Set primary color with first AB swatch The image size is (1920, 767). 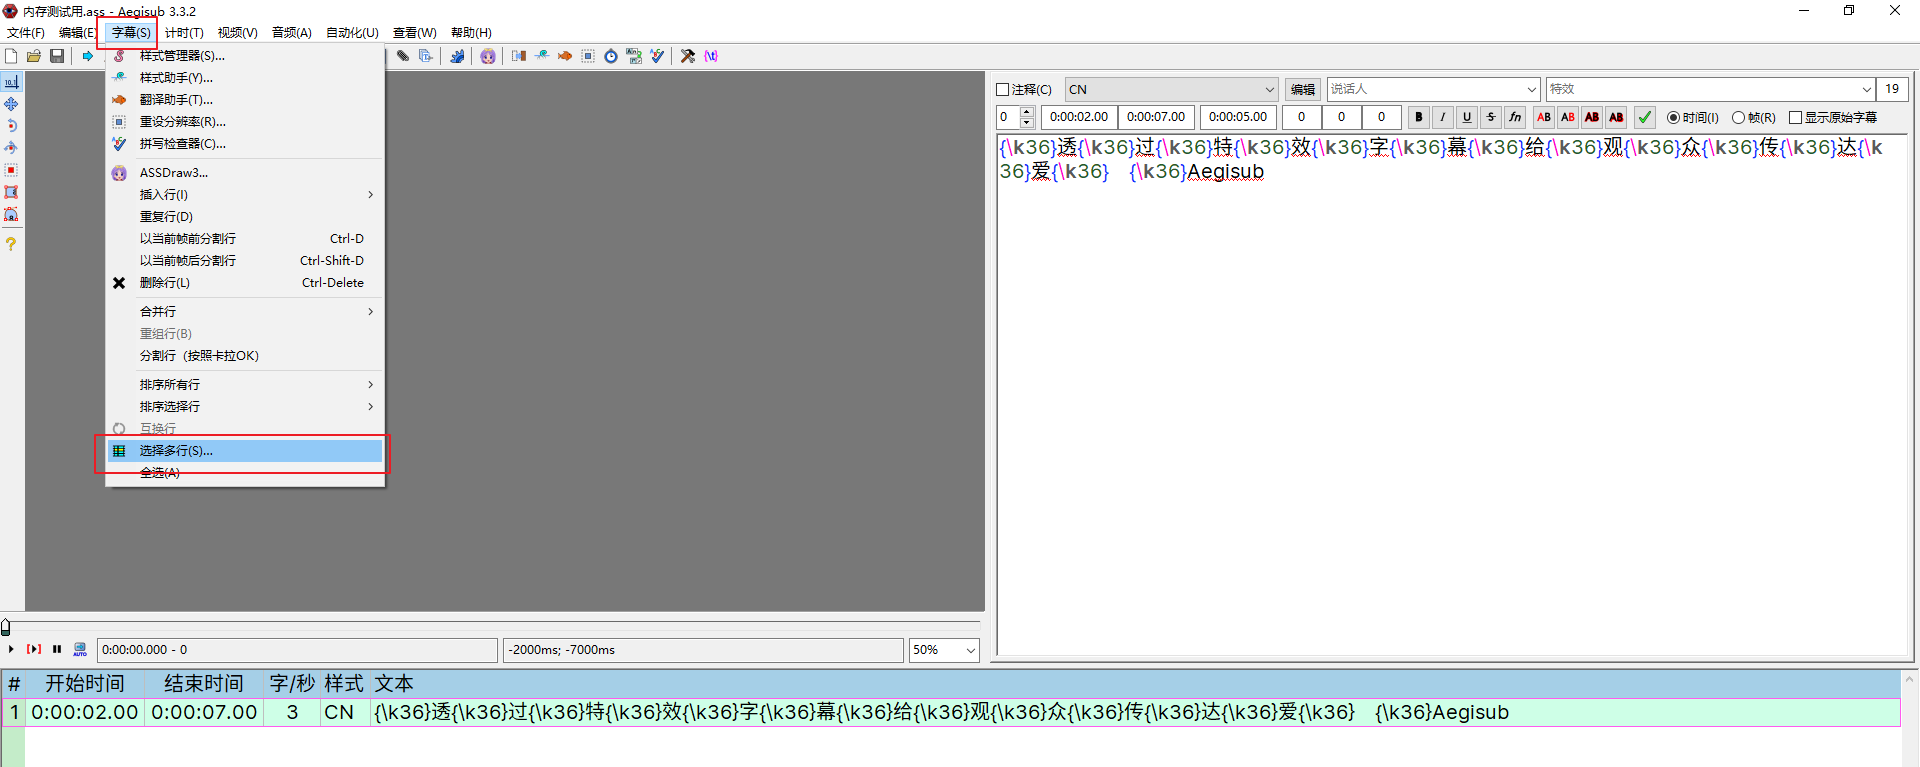click(x=1544, y=117)
